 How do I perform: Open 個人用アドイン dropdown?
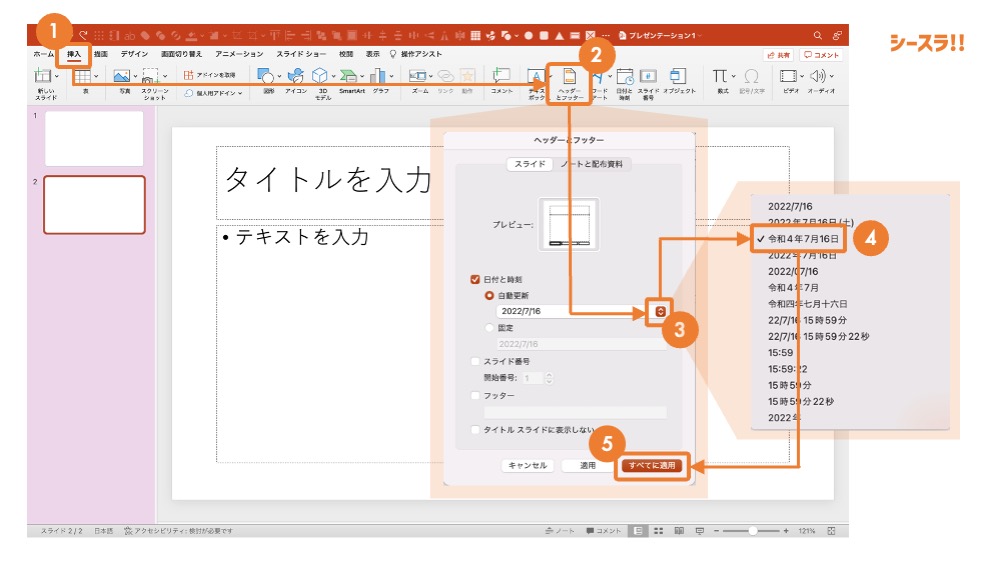[x=213, y=93]
